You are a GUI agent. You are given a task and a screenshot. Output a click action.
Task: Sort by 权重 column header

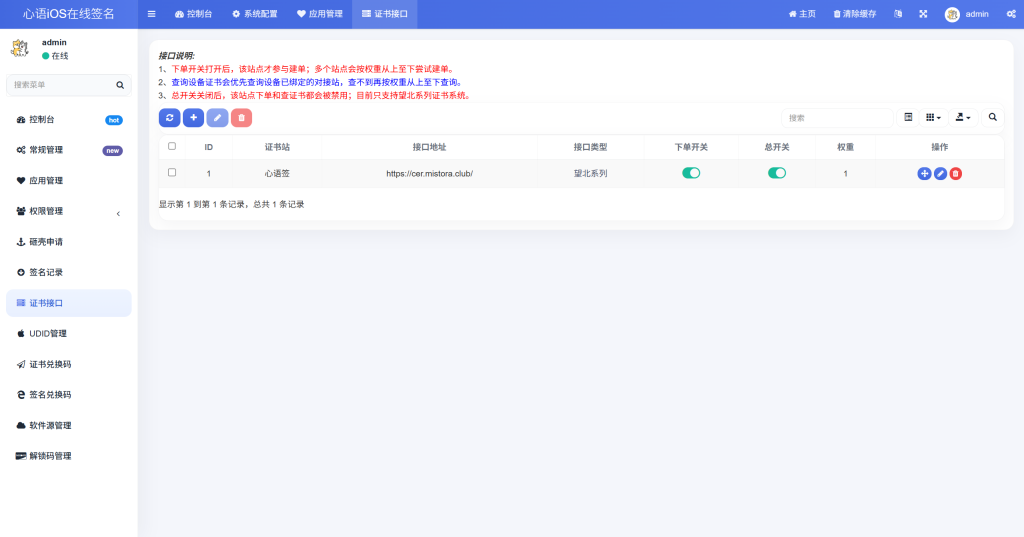point(846,147)
